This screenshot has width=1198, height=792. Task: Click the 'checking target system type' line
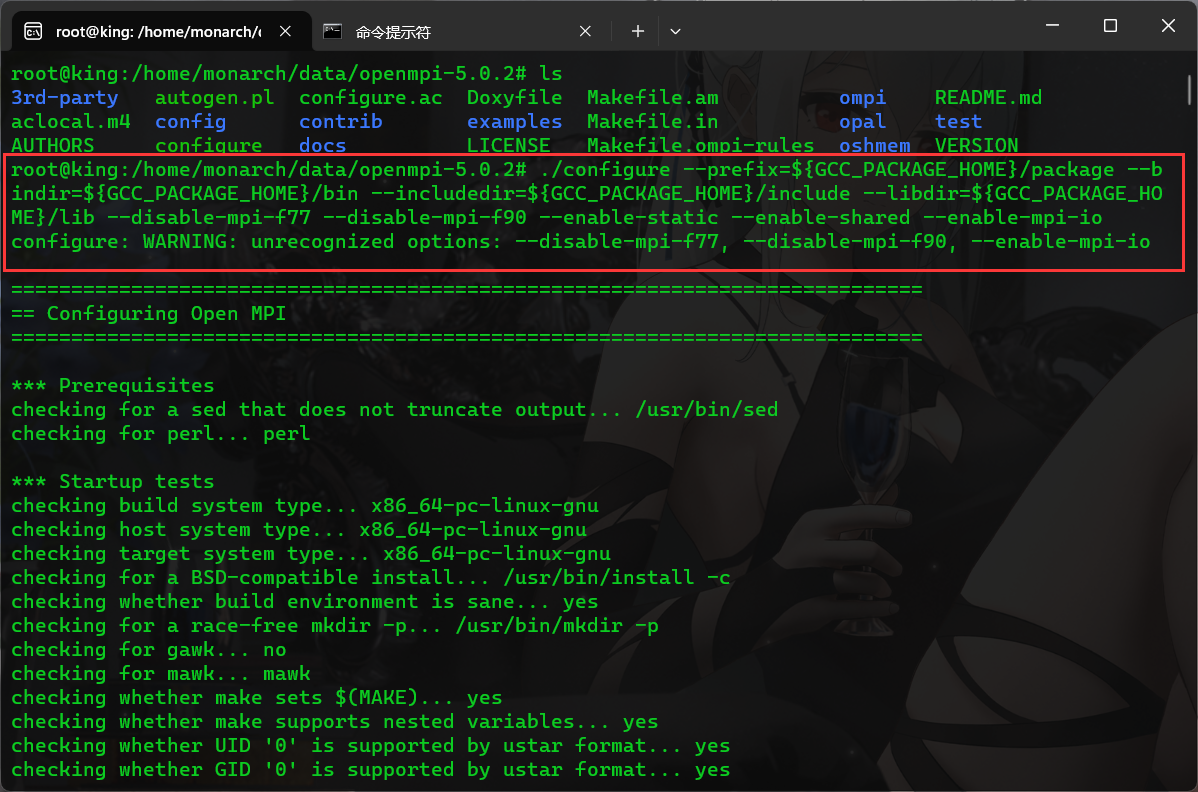310,553
